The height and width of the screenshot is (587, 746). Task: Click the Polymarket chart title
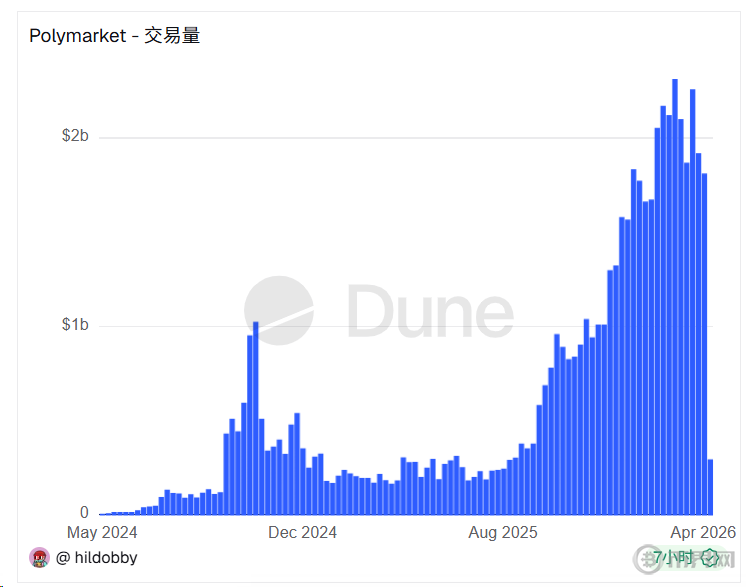click(115, 36)
